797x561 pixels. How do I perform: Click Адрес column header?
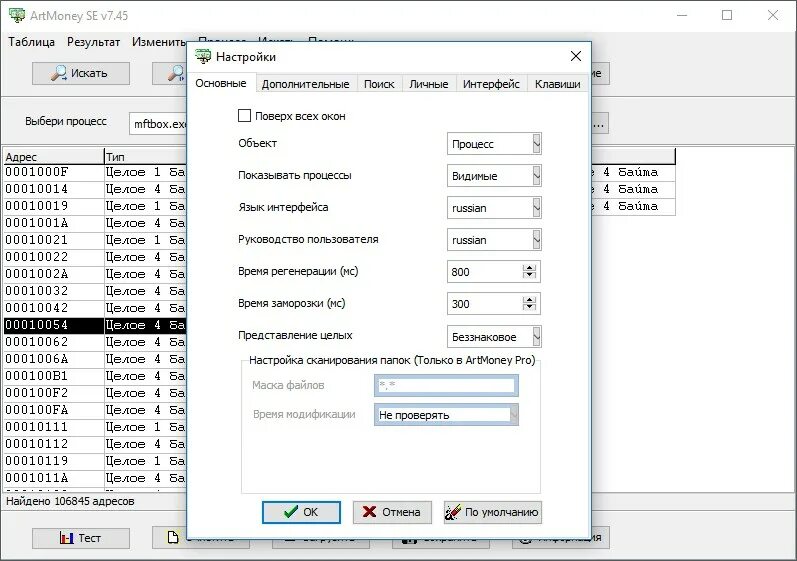[x=53, y=157]
